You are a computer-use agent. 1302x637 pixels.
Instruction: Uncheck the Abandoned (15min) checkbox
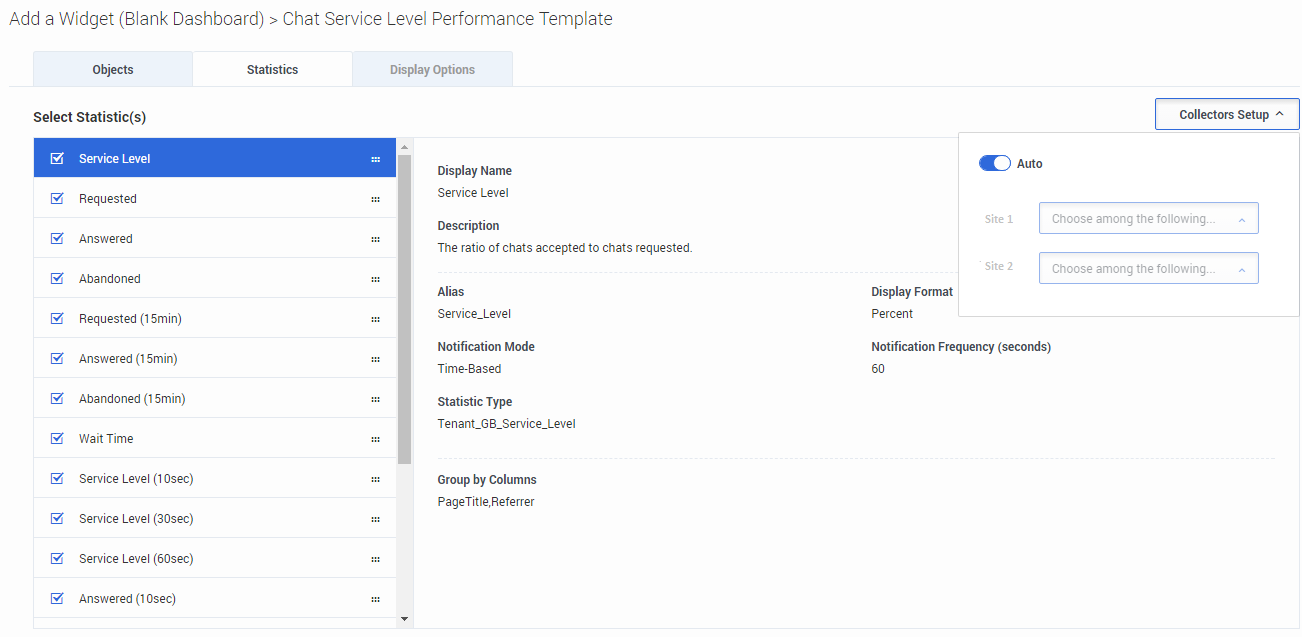pos(57,398)
